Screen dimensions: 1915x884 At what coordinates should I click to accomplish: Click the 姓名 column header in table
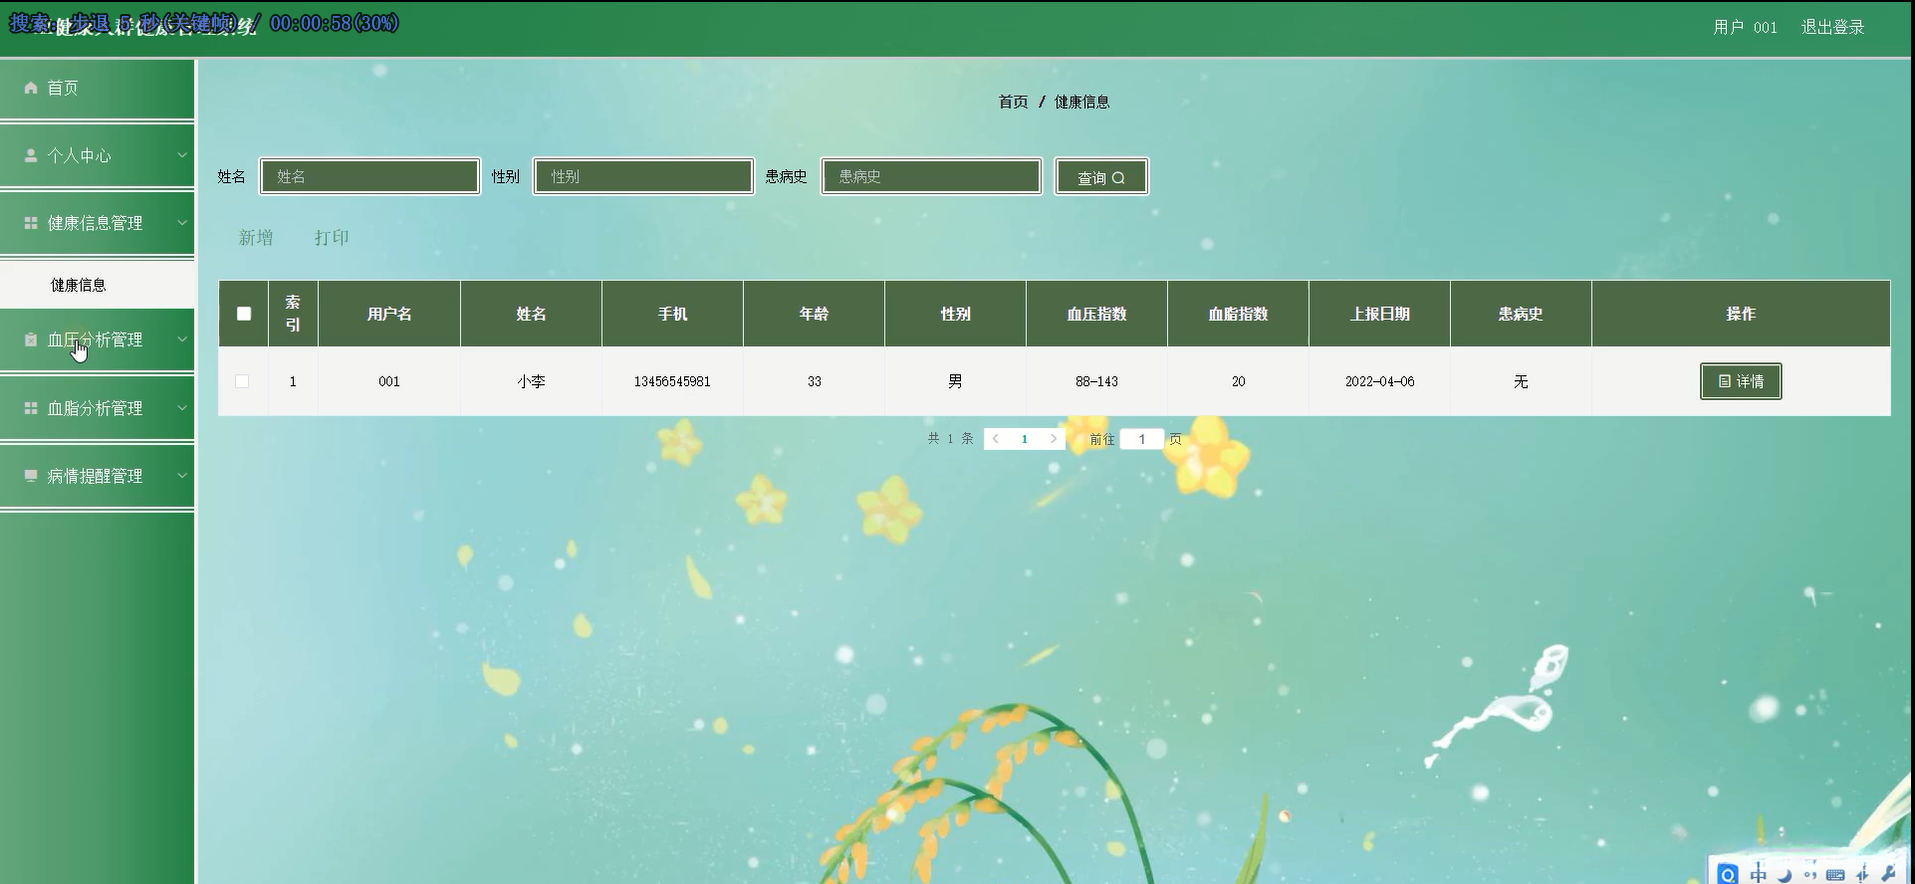[531, 314]
